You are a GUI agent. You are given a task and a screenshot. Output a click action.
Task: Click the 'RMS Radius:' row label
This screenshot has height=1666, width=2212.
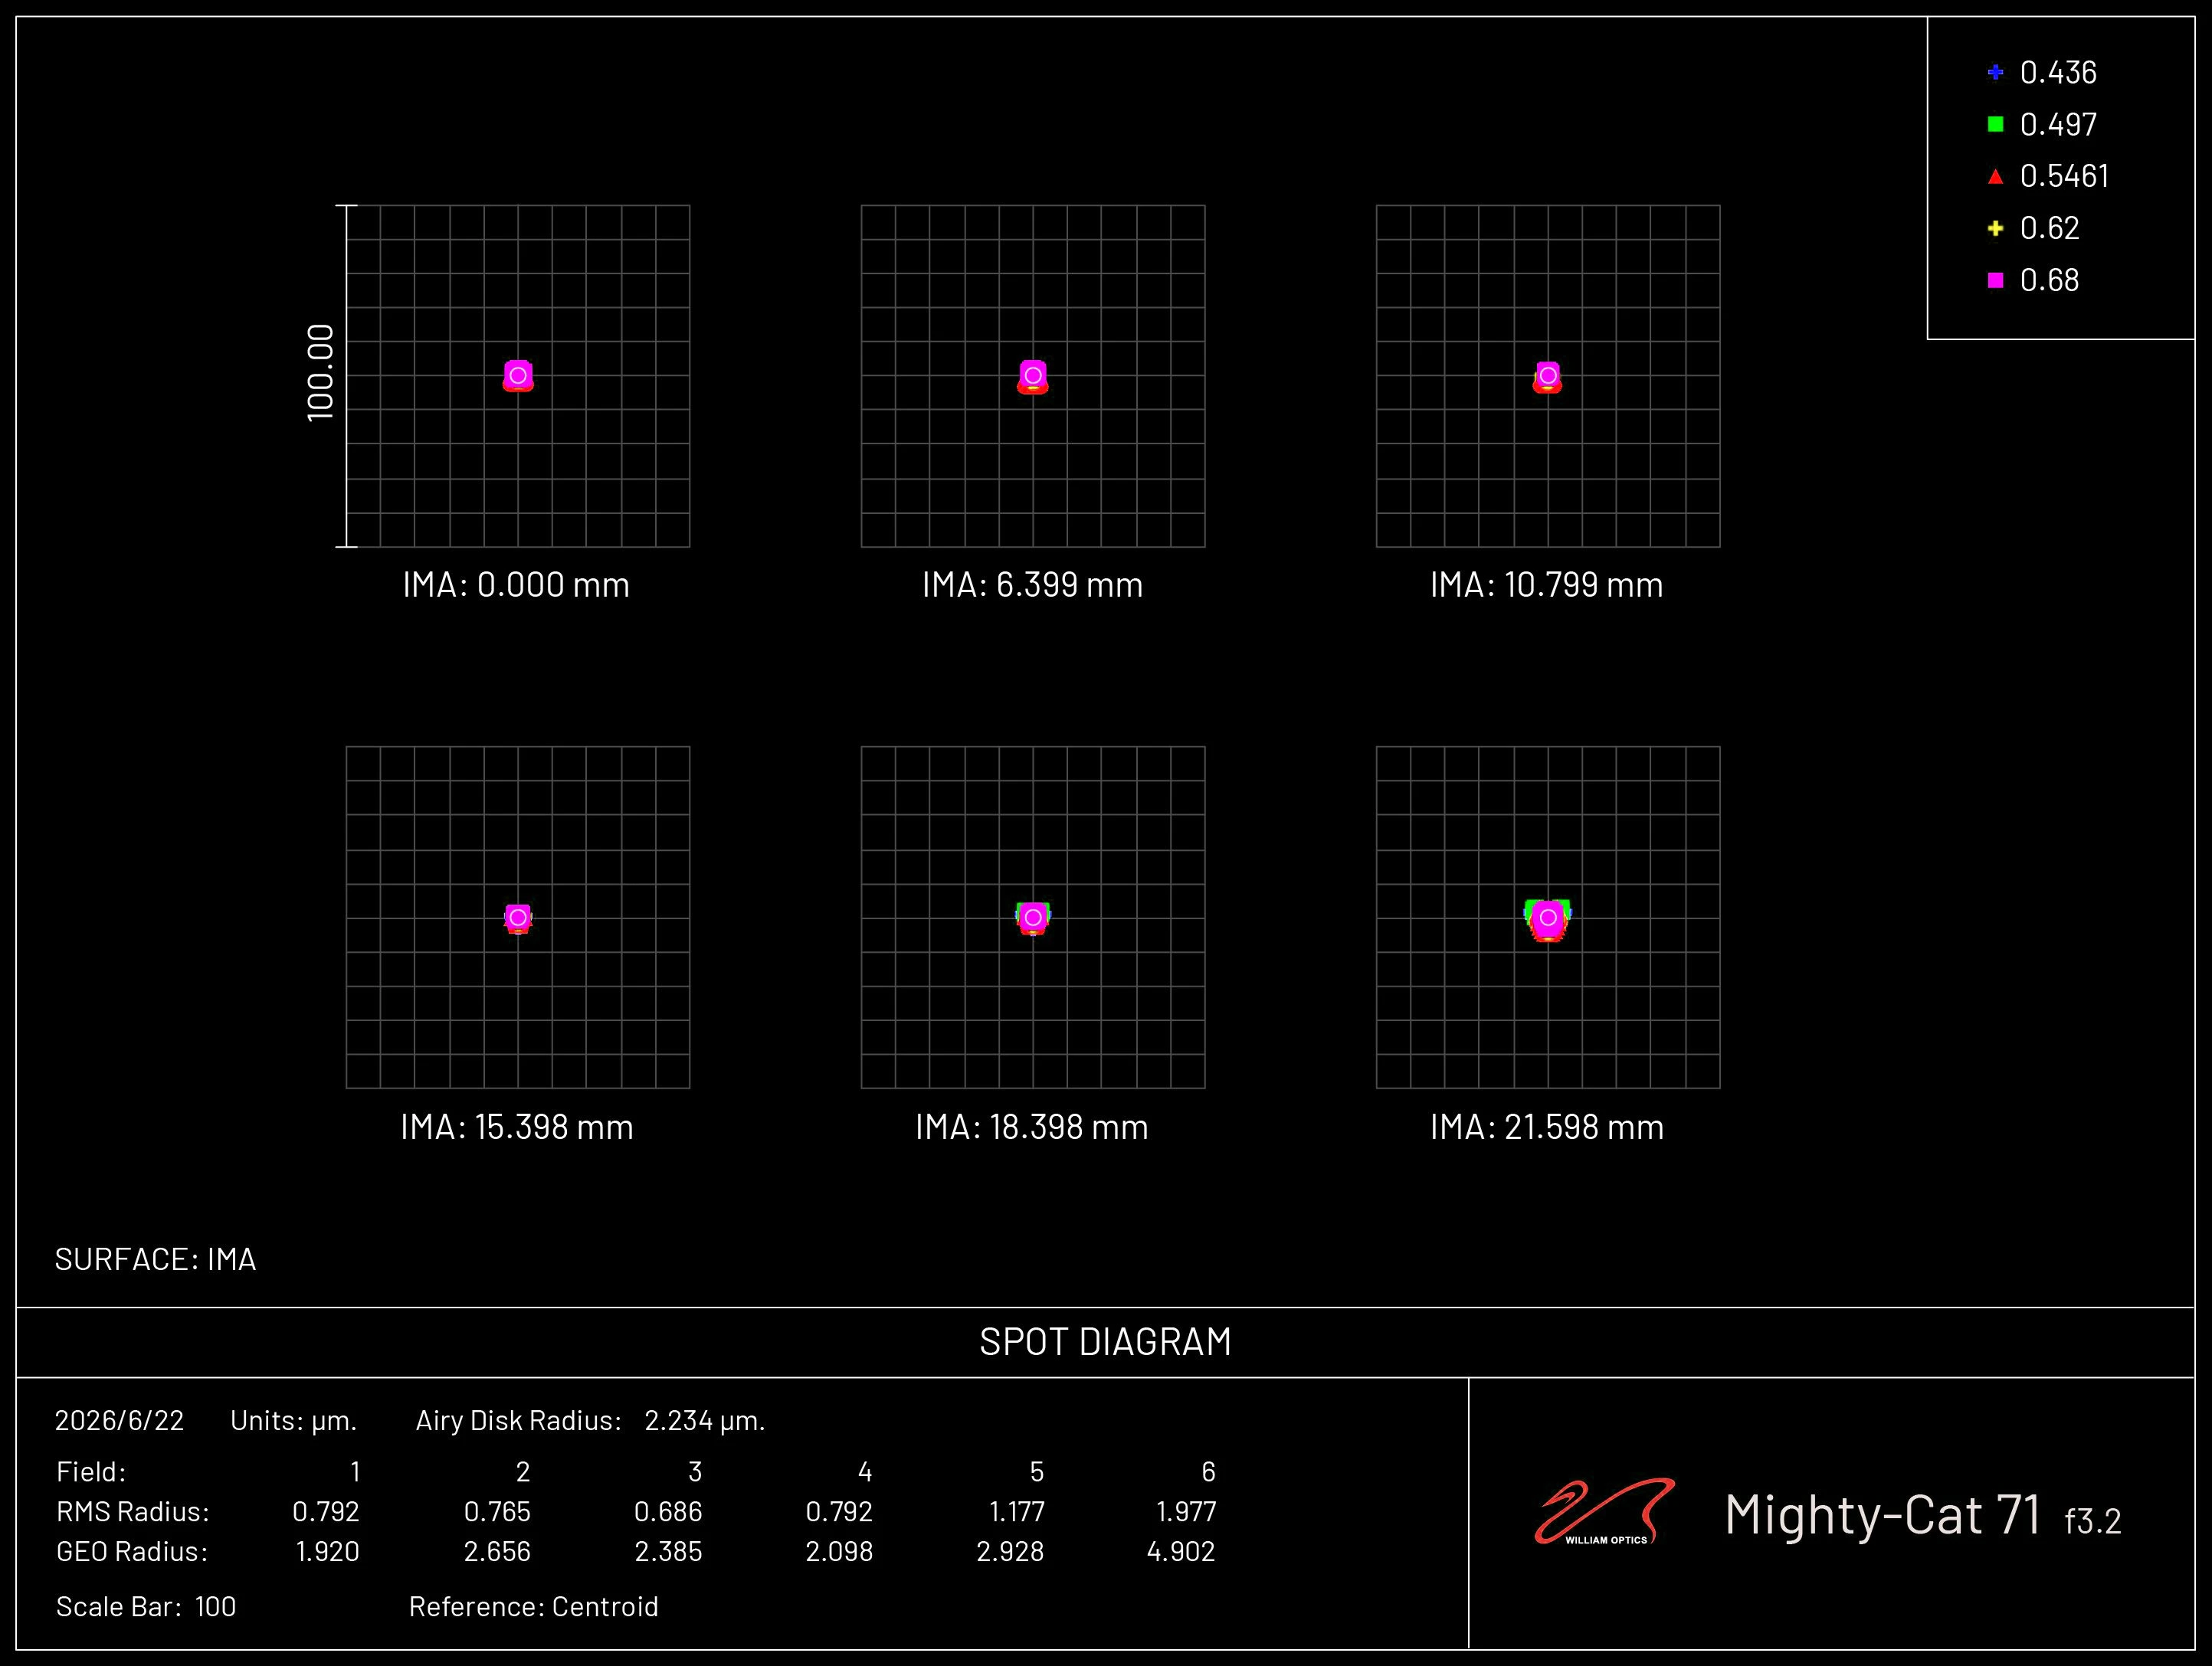(x=133, y=1512)
